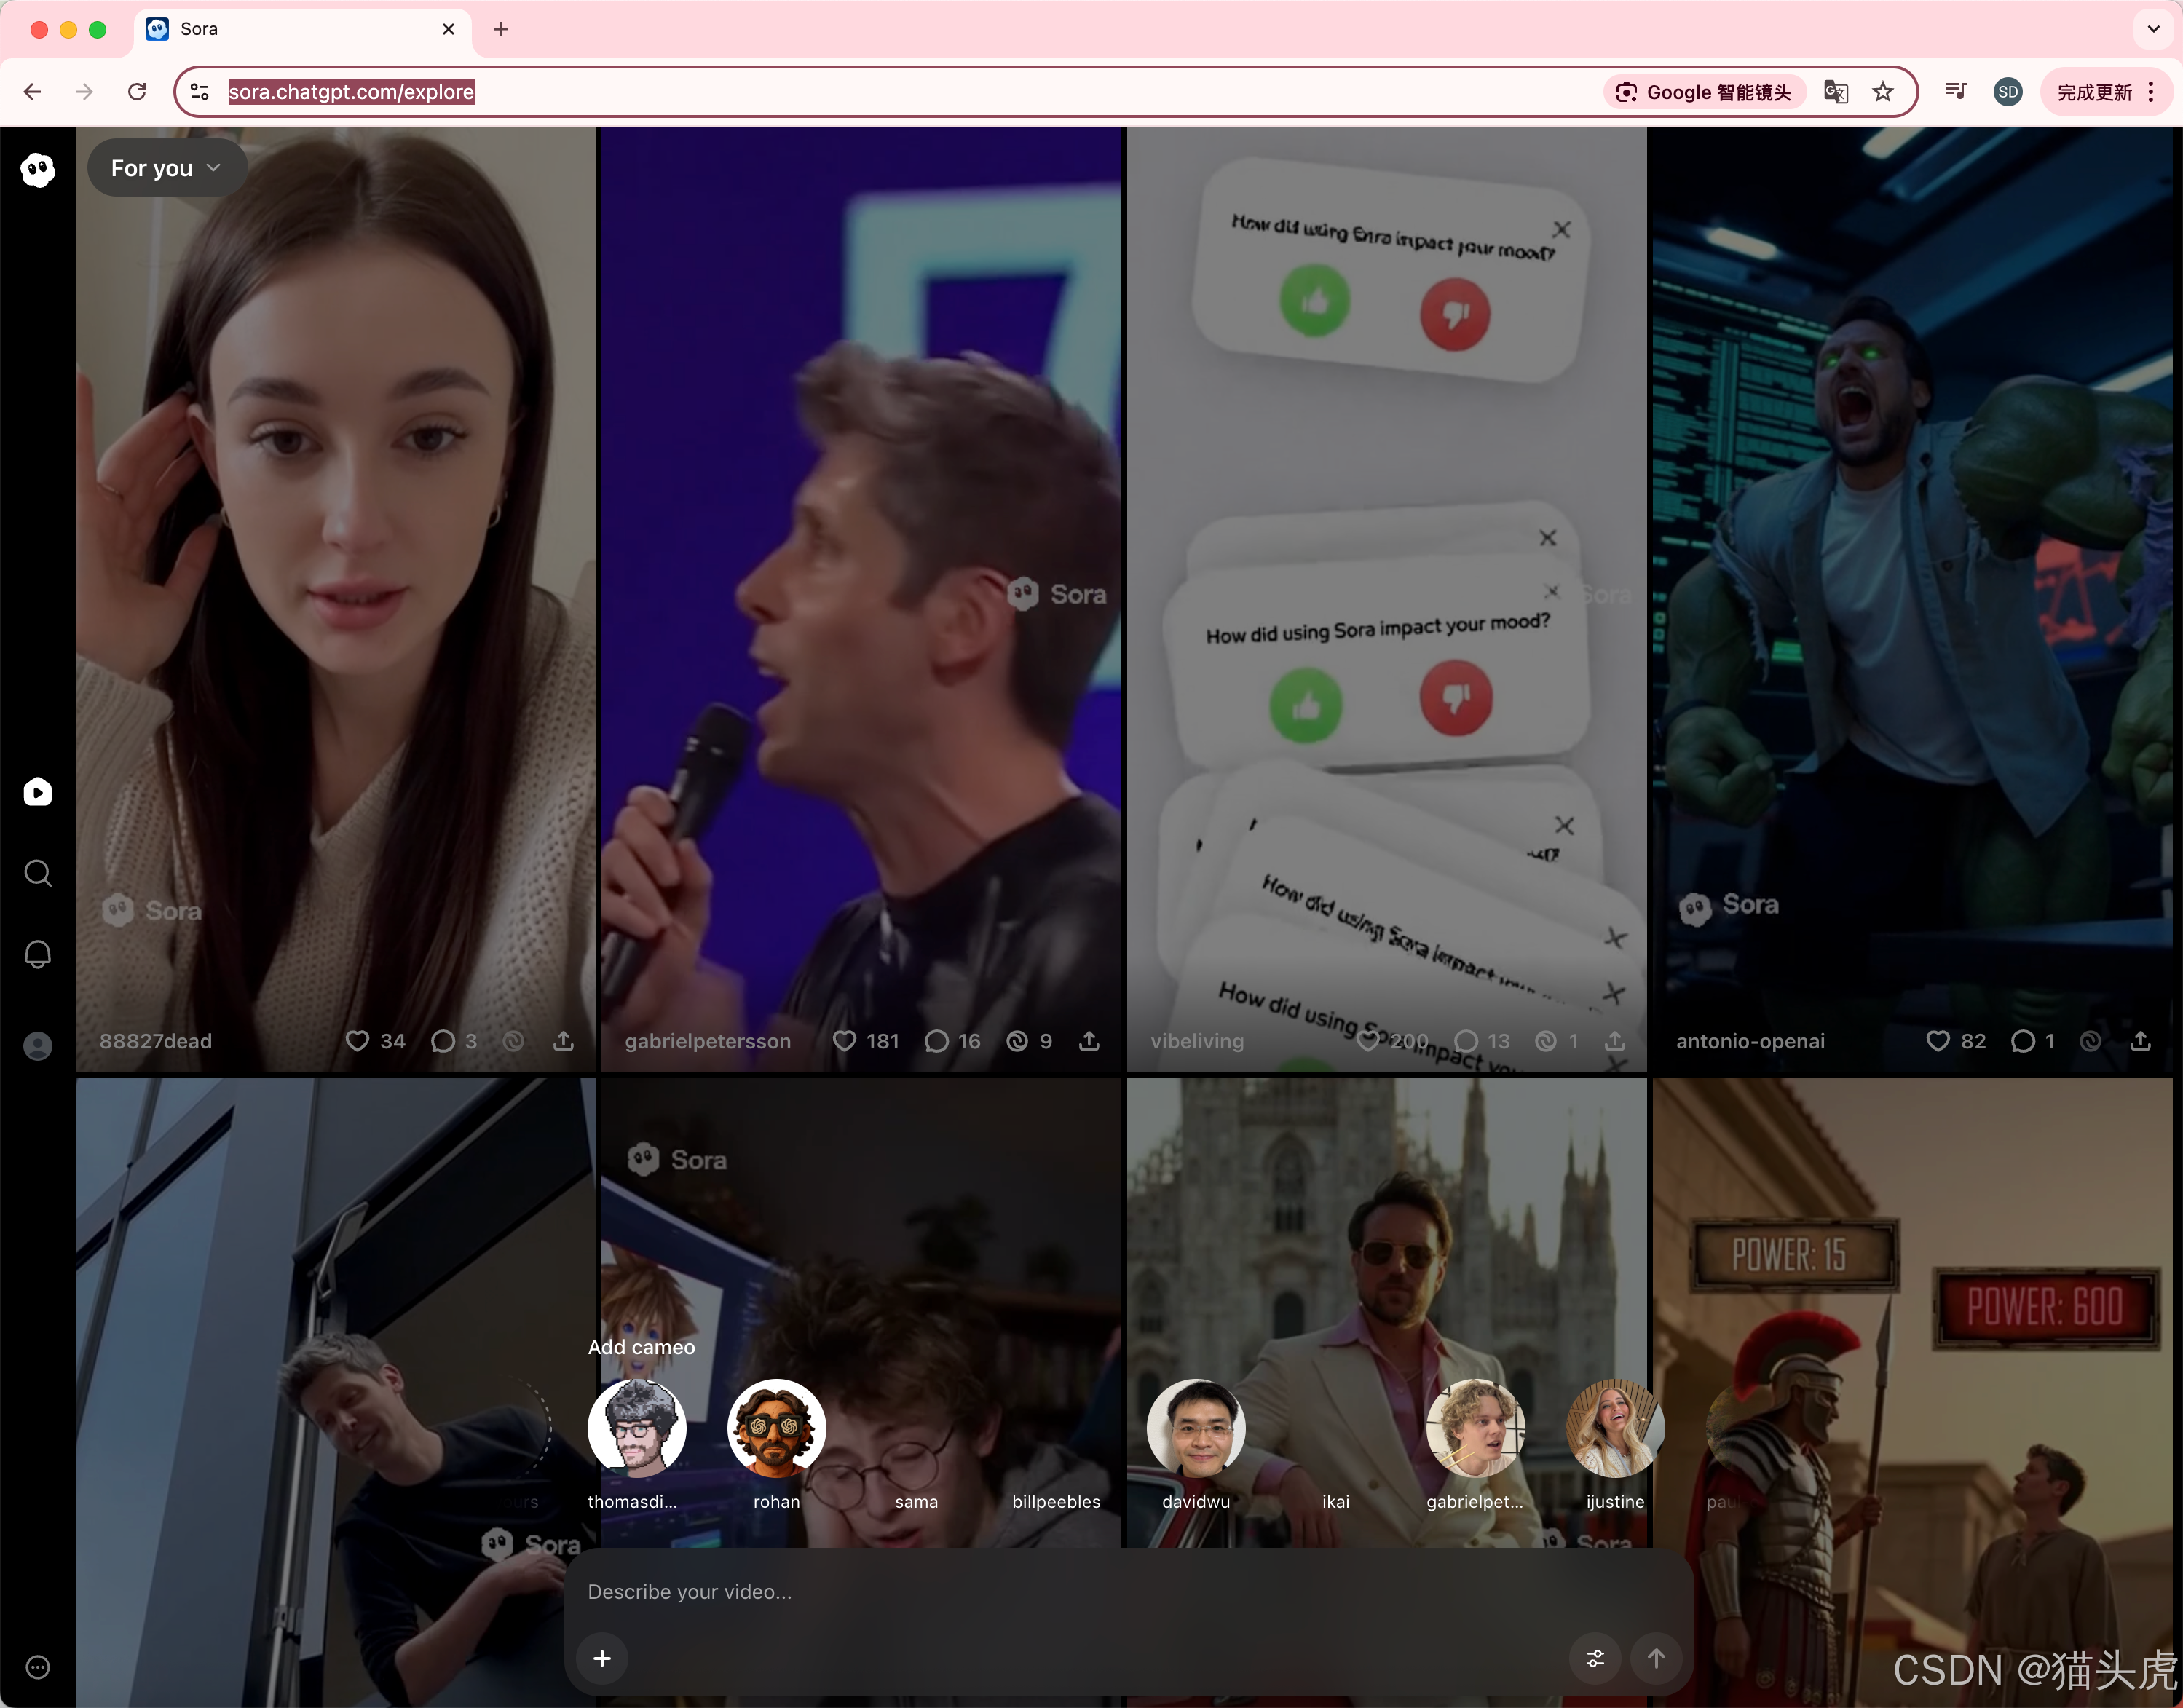
Task: Open profile avatar icon in sidebar
Action: pyautogui.click(x=38, y=1045)
